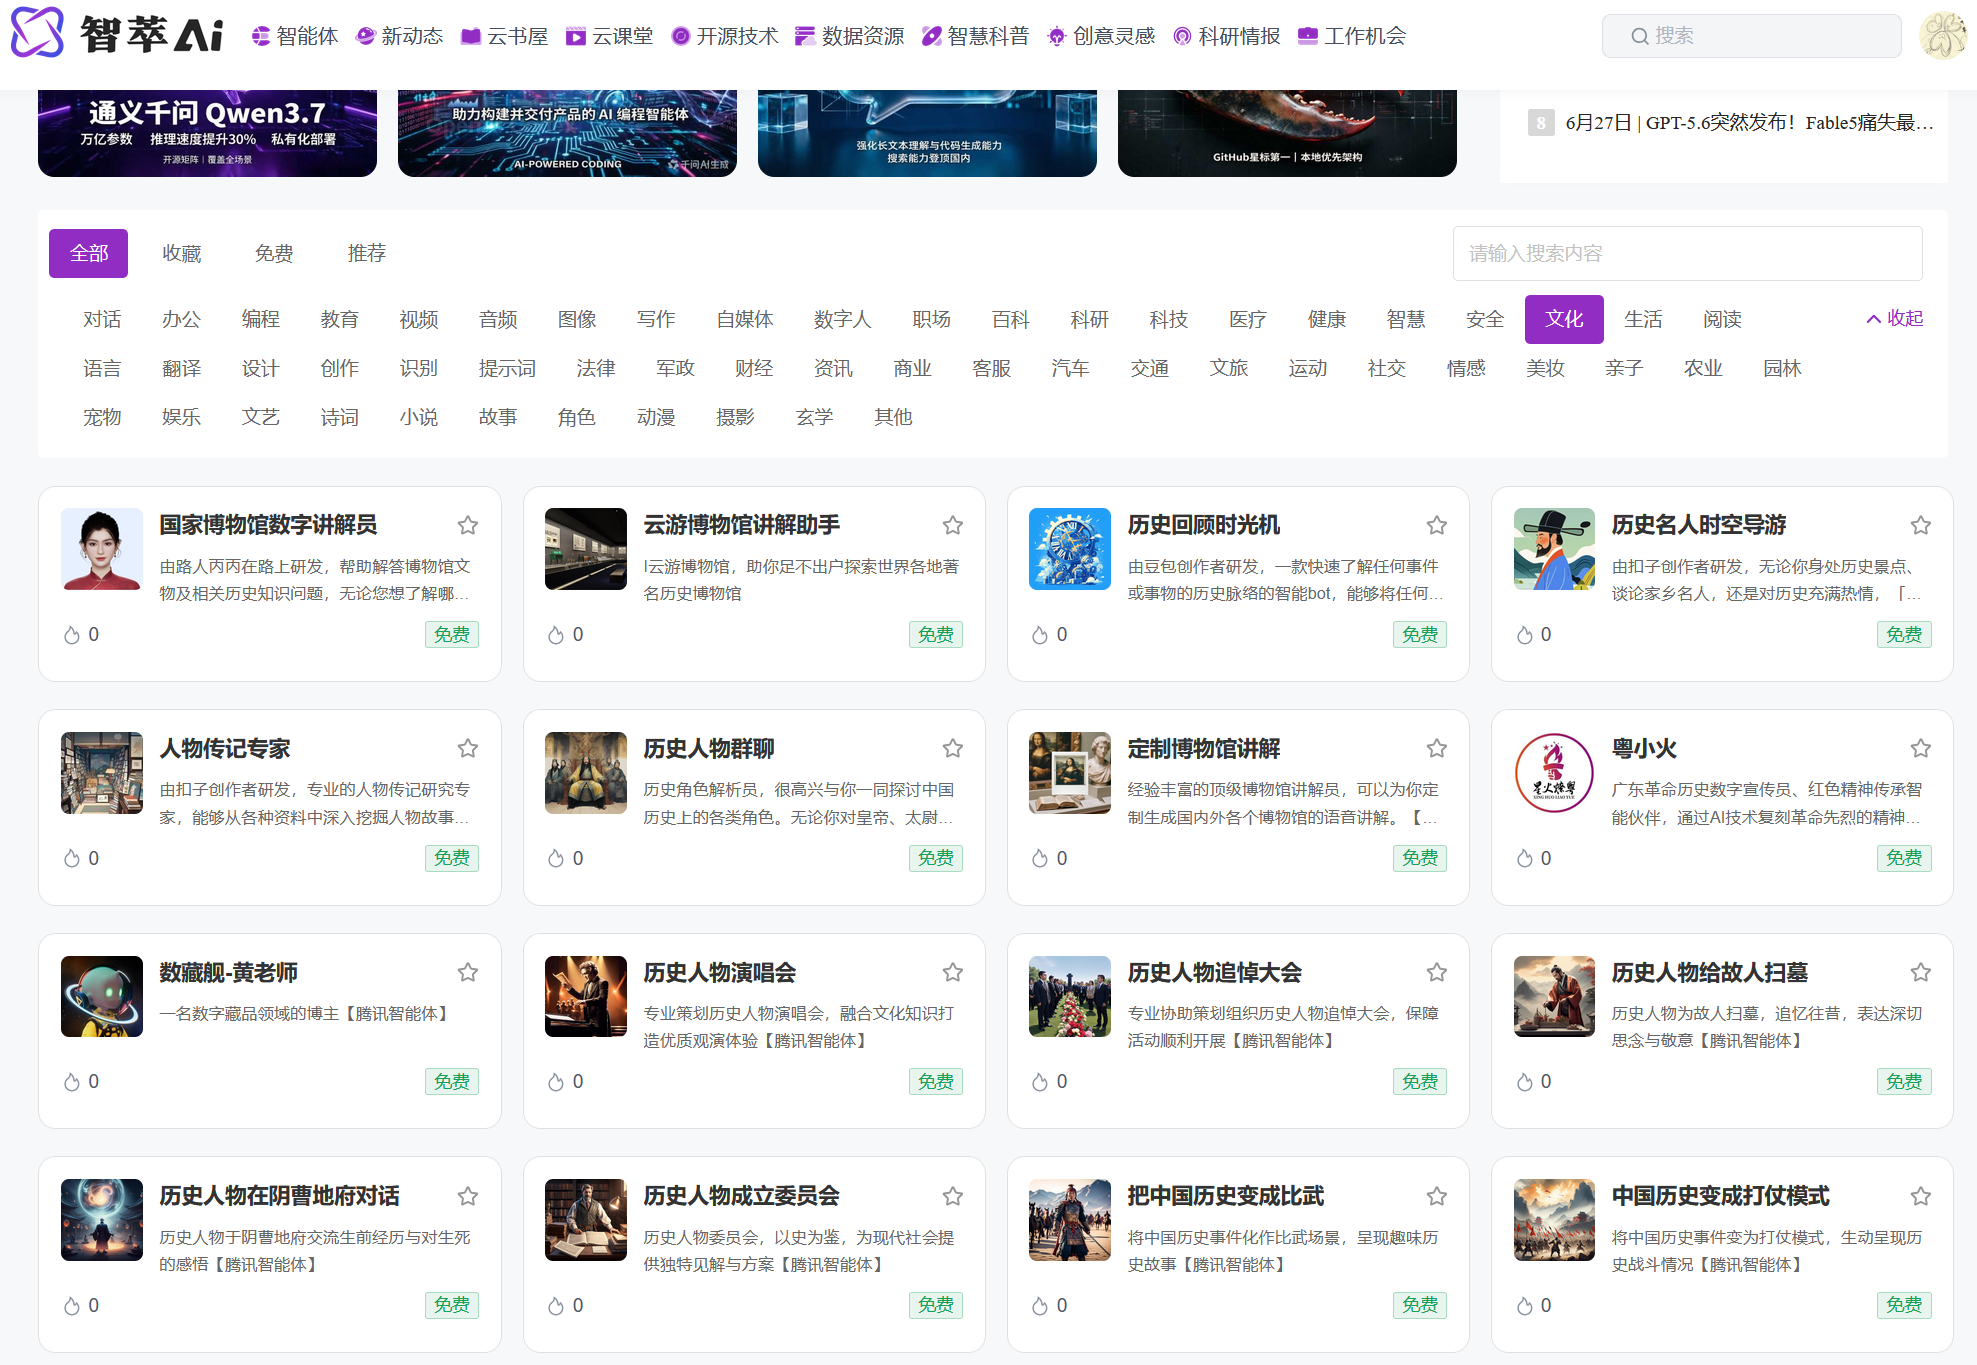
Task: Select the 提示词 category
Action: click(507, 368)
